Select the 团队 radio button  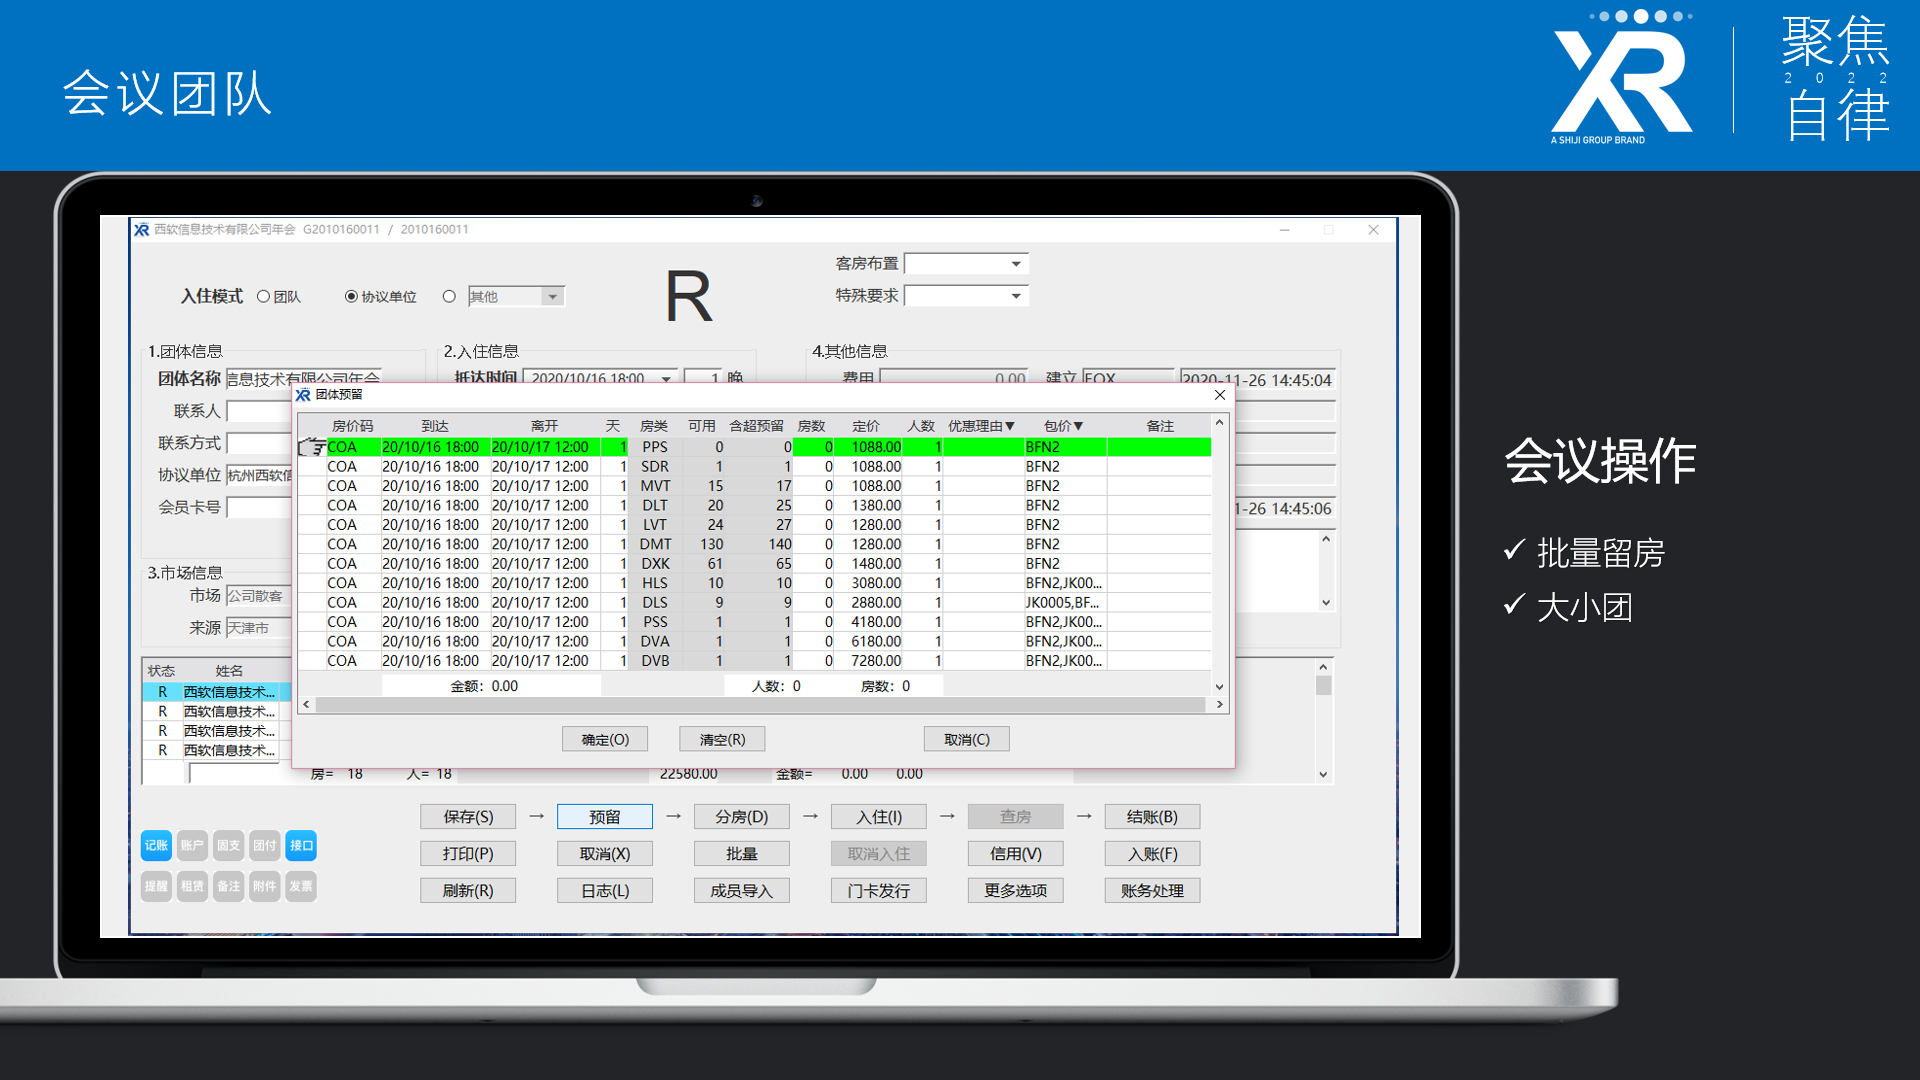point(264,297)
